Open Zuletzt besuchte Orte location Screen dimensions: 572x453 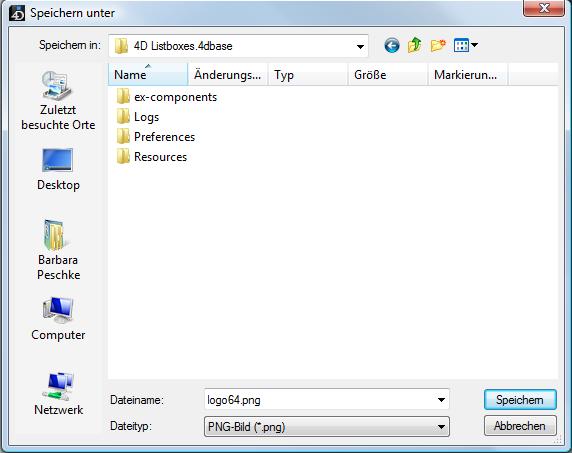(x=58, y=101)
